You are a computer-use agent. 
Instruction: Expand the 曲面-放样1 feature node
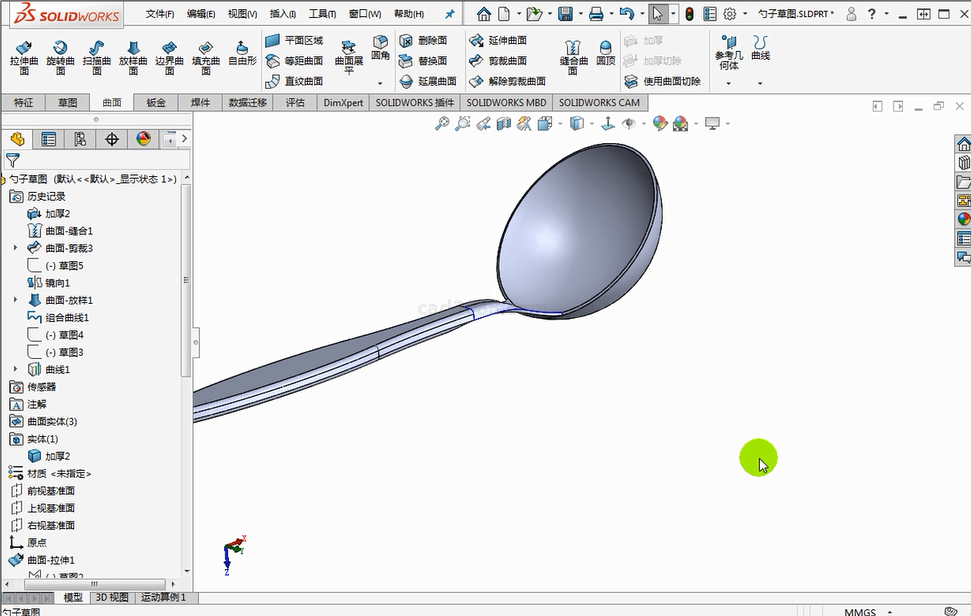coord(15,300)
